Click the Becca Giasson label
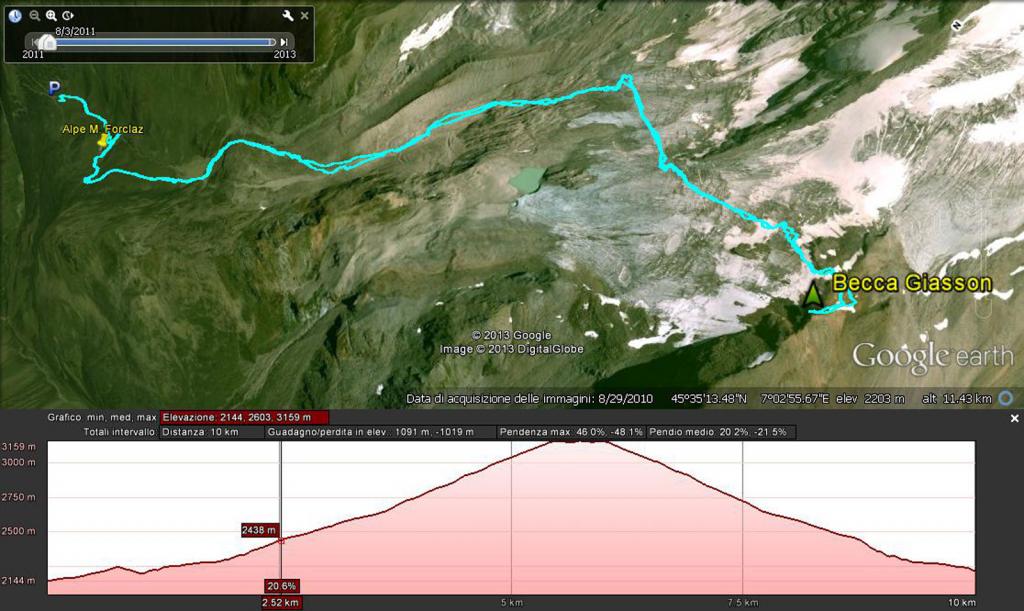This screenshot has height=611, width=1024. (912, 283)
